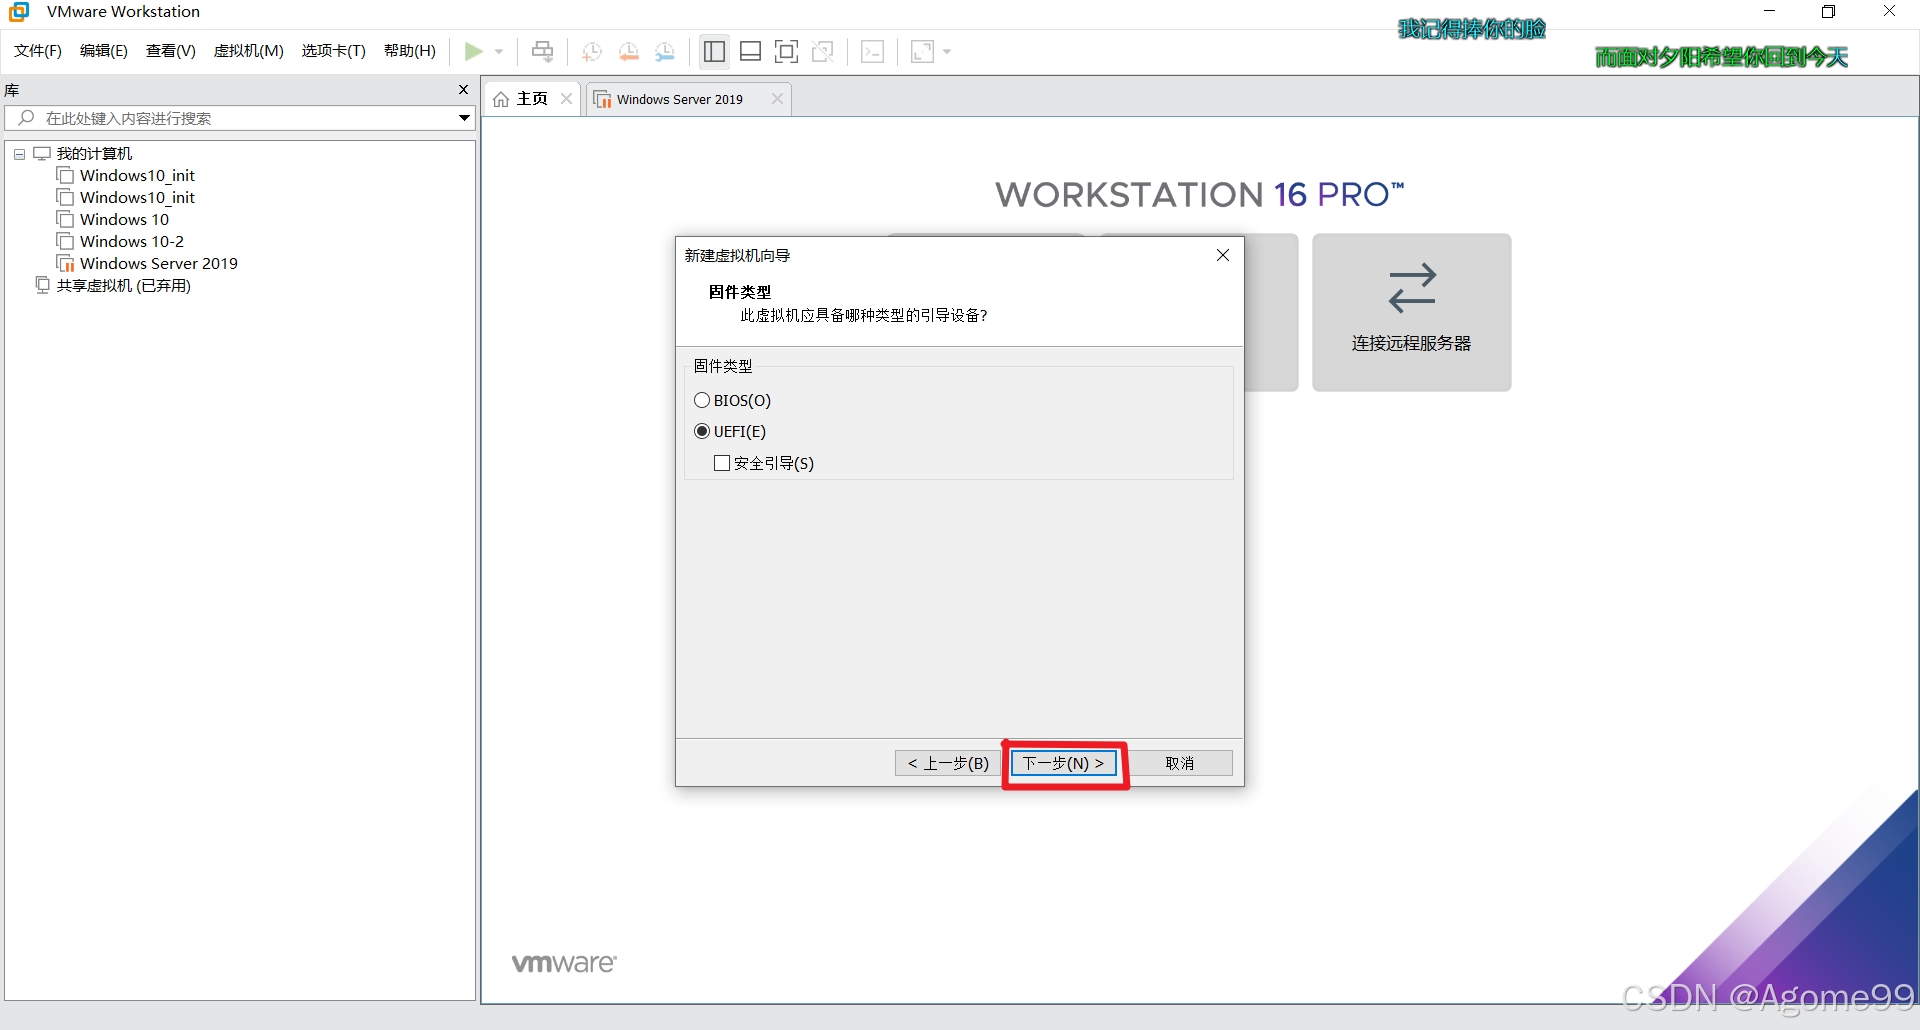Click the Windows Server 2019 tab VM icon
The width and height of the screenshot is (1920, 1030).
coord(603,99)
